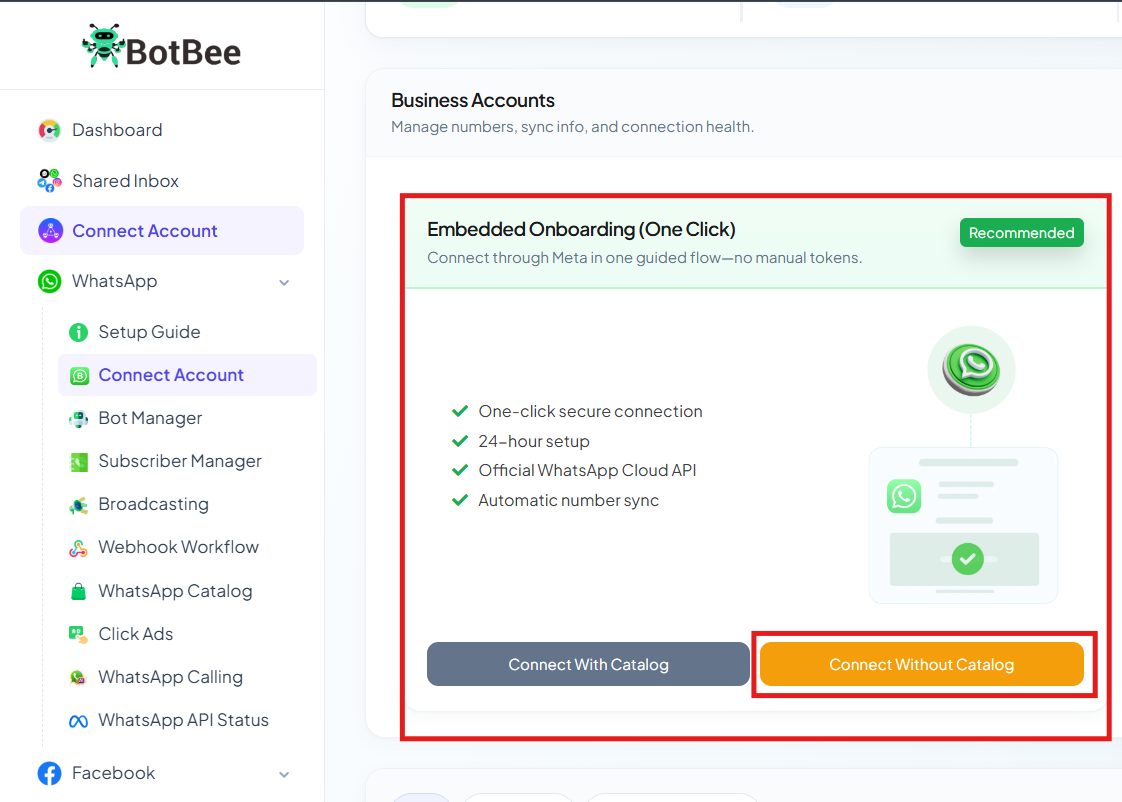Viewport: 1122px width, 802px height.
Task: Click the Meta icon for WhatsApp API Status
Action: point(78,721)
